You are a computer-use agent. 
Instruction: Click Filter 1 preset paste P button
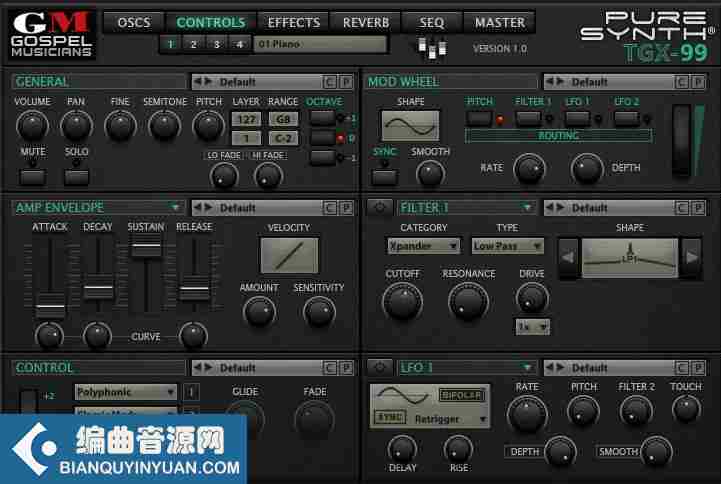[698, 208]
